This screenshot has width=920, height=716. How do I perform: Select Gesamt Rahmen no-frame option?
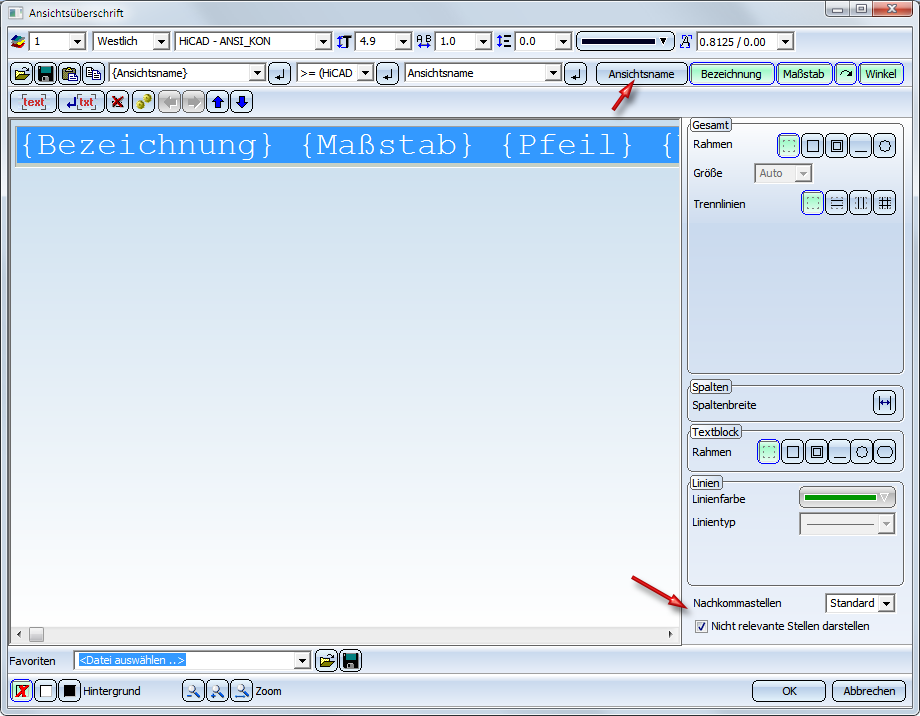coord(789,146)
